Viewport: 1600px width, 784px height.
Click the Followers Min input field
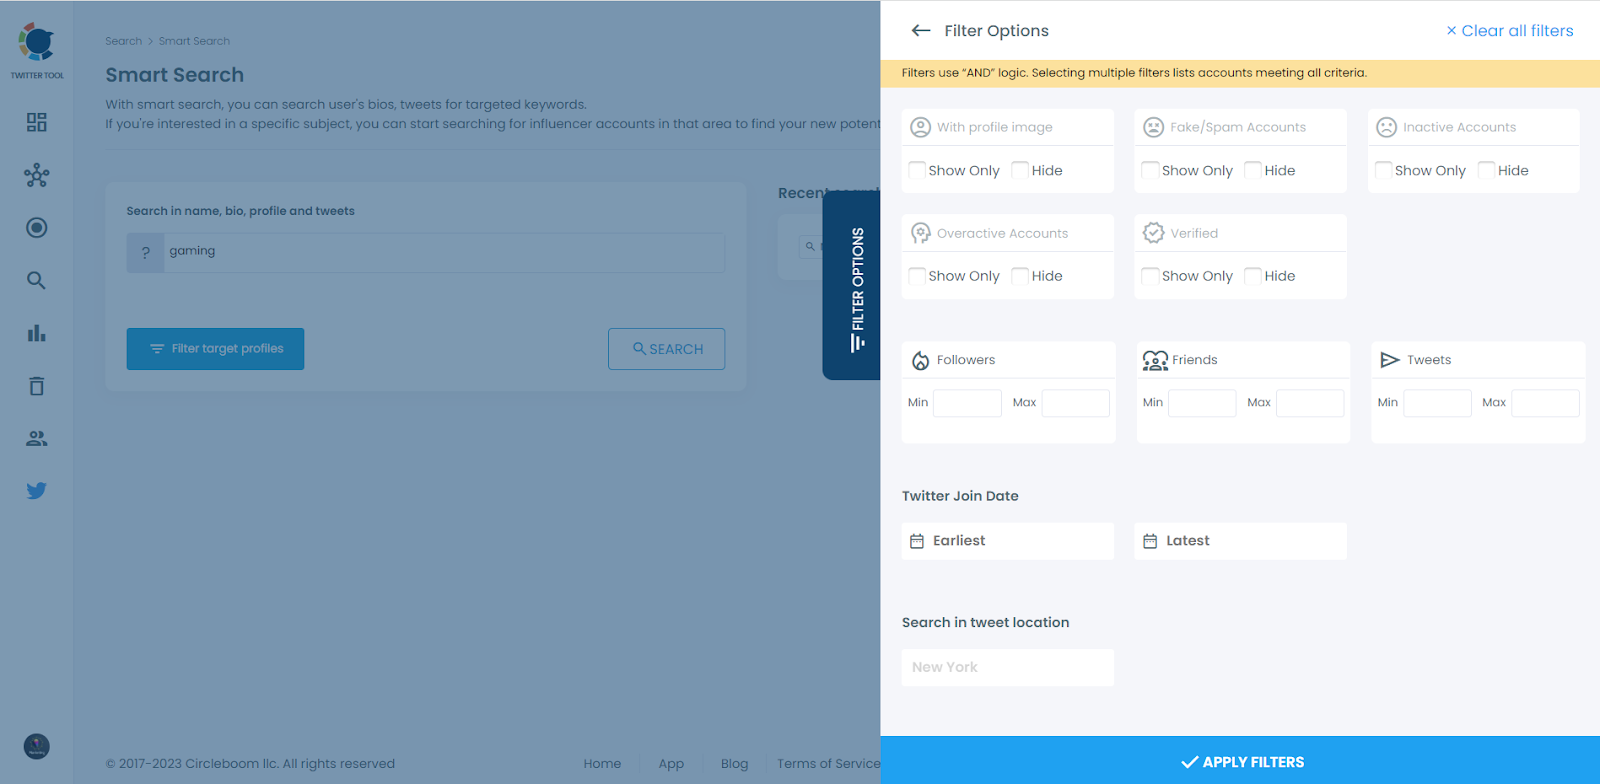[x=966, y=403]
